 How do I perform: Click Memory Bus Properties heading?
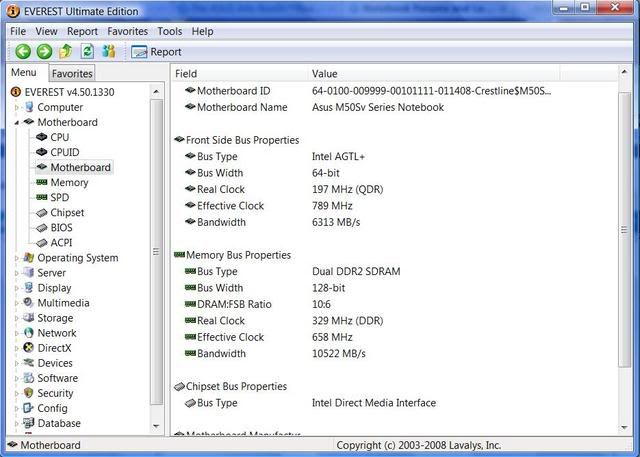click(x=238, y=255)
